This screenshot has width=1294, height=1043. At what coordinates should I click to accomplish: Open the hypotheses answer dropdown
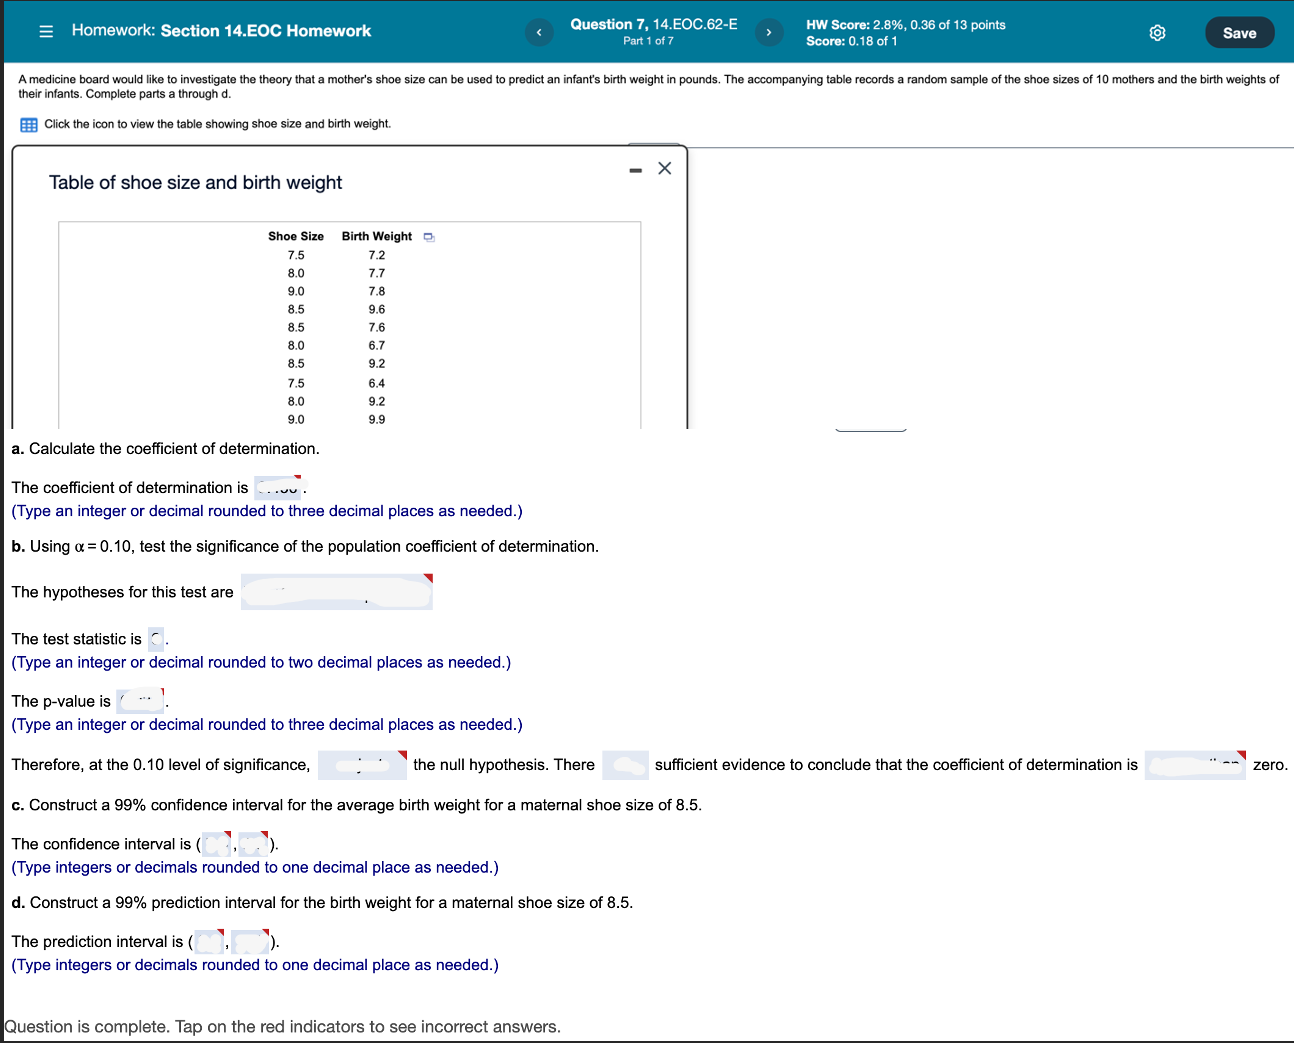(x=336, y=592)
